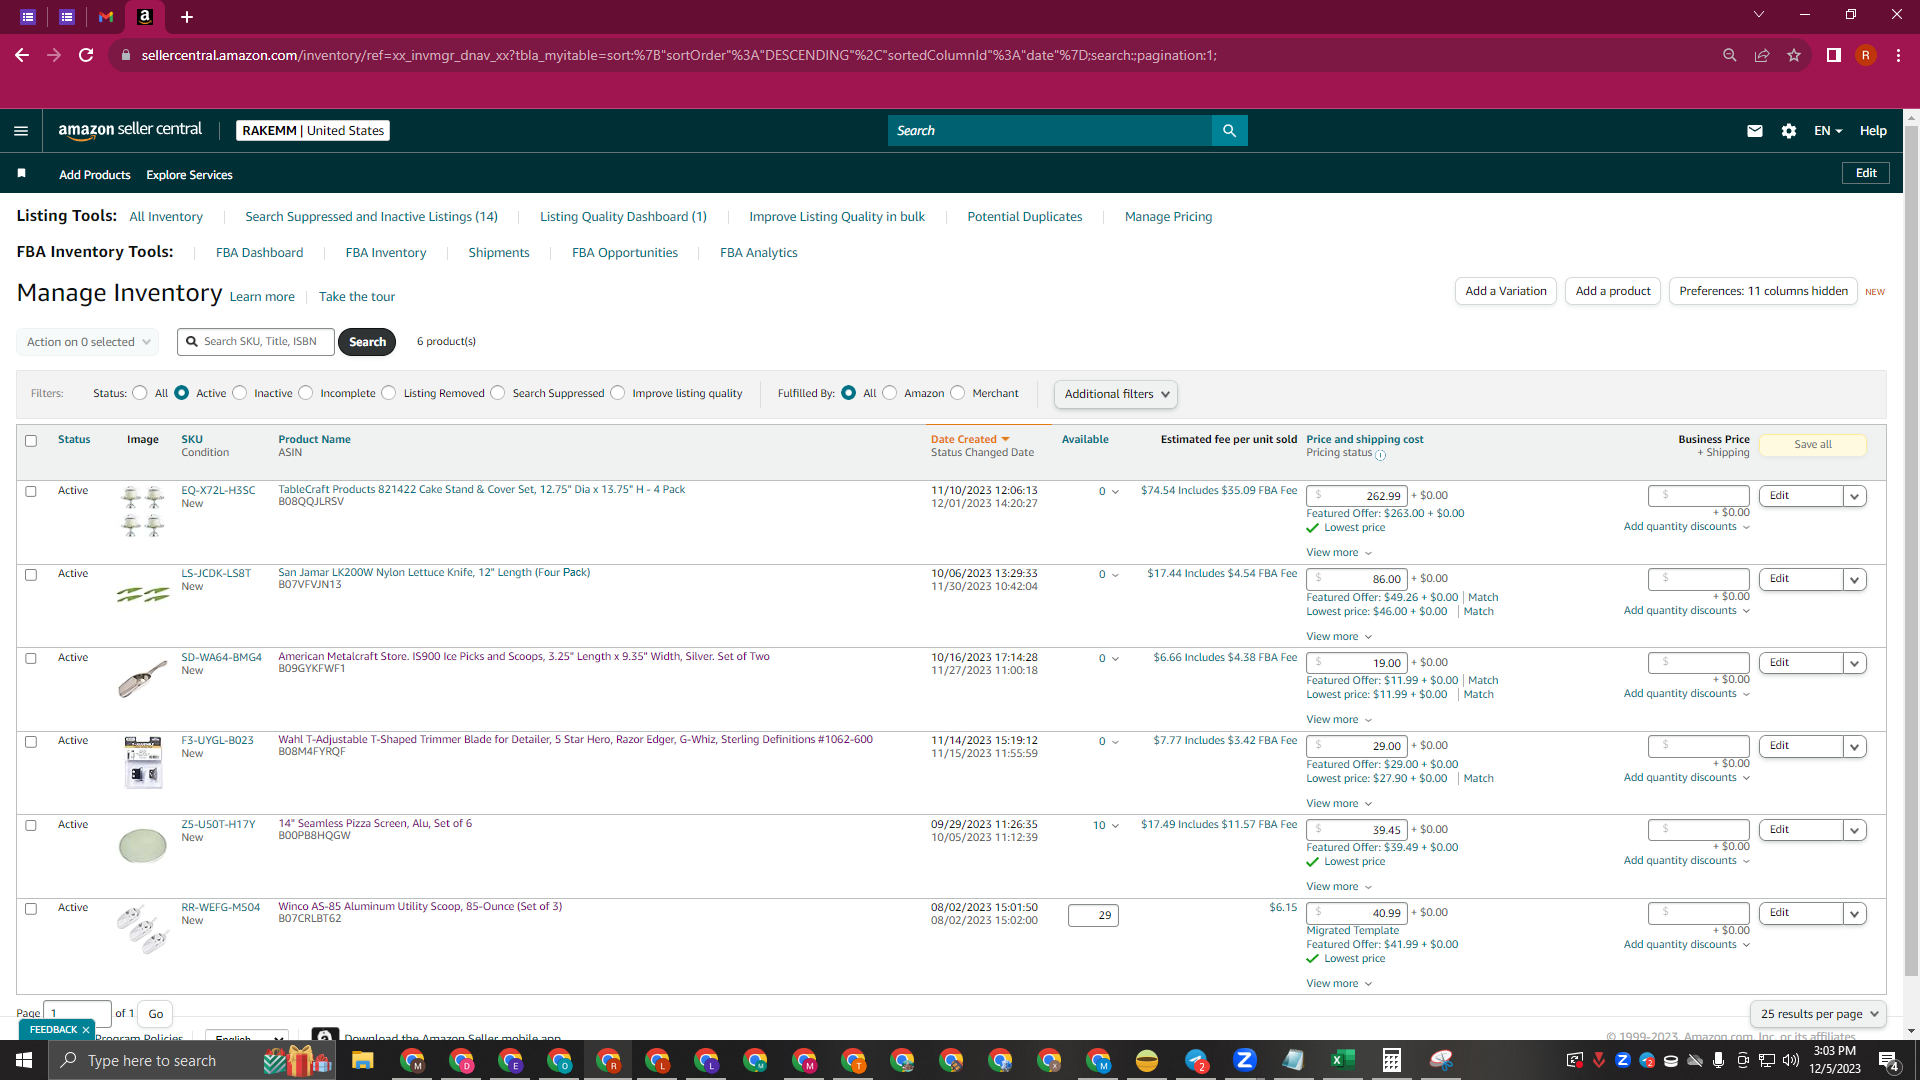Screen dimensions: 1920x1080
Task: Select Fulfilled By Amazon radio button
Action: 890,393
